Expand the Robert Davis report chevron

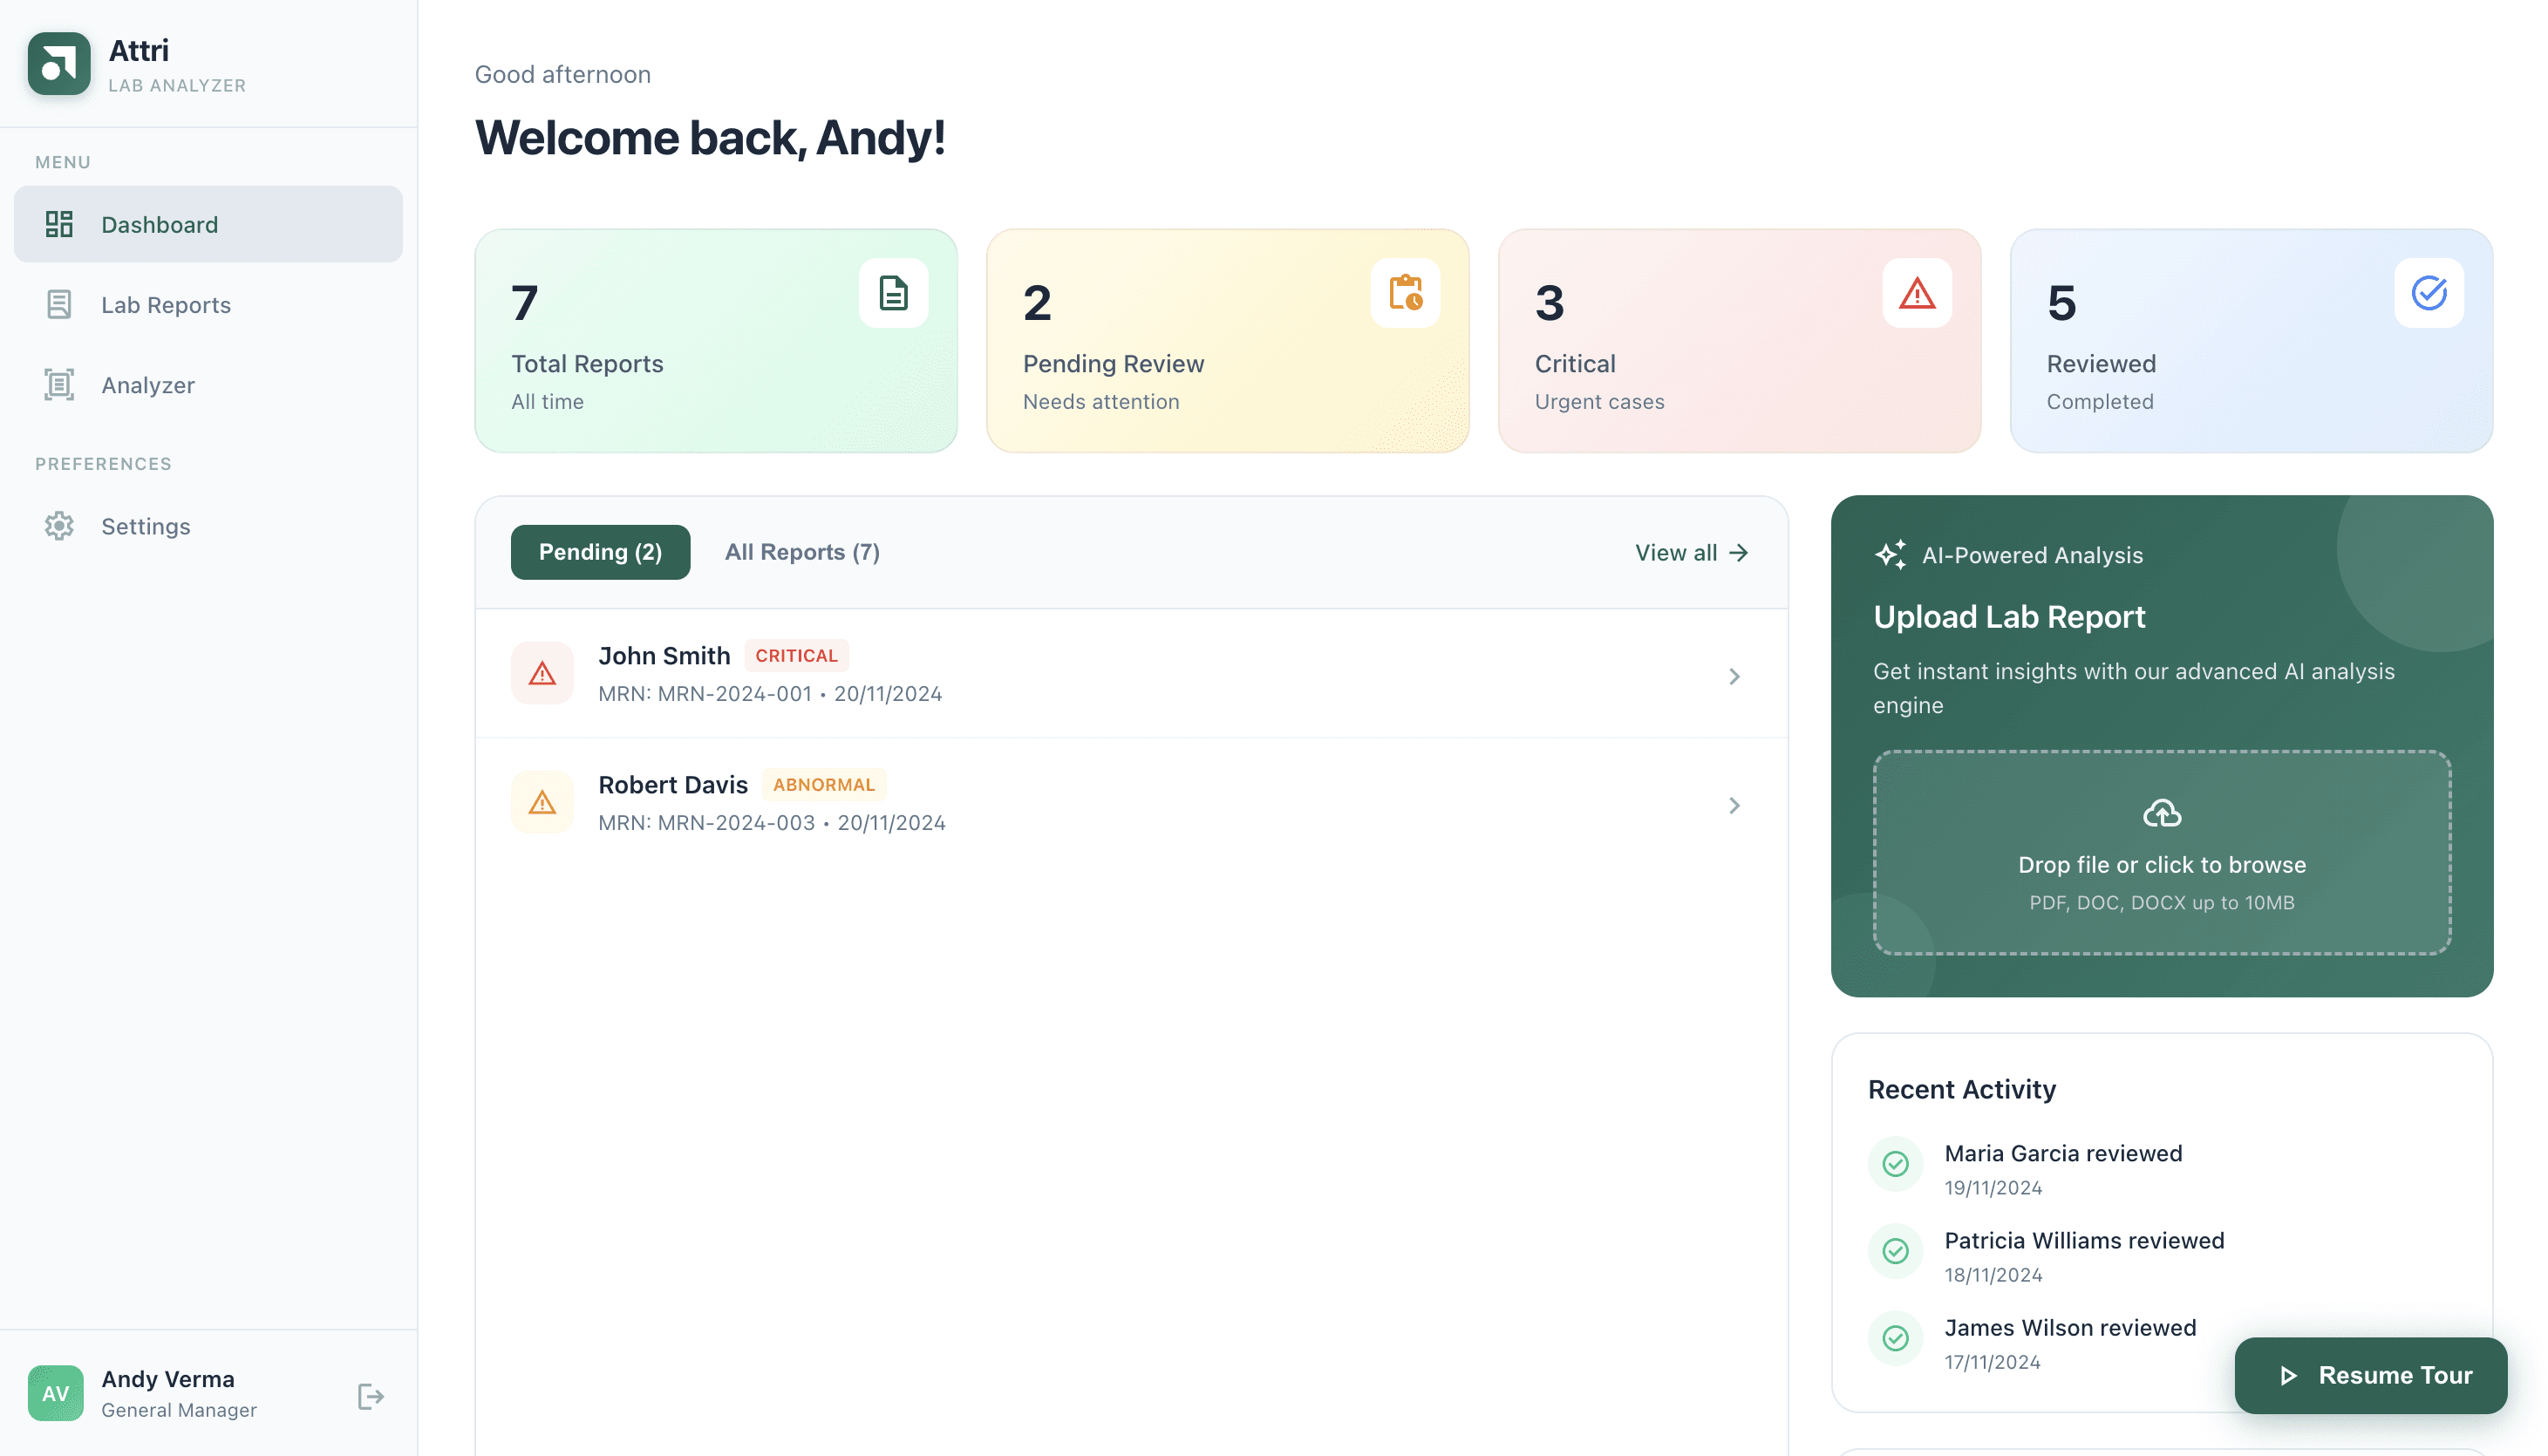[x=1734, y=806]
